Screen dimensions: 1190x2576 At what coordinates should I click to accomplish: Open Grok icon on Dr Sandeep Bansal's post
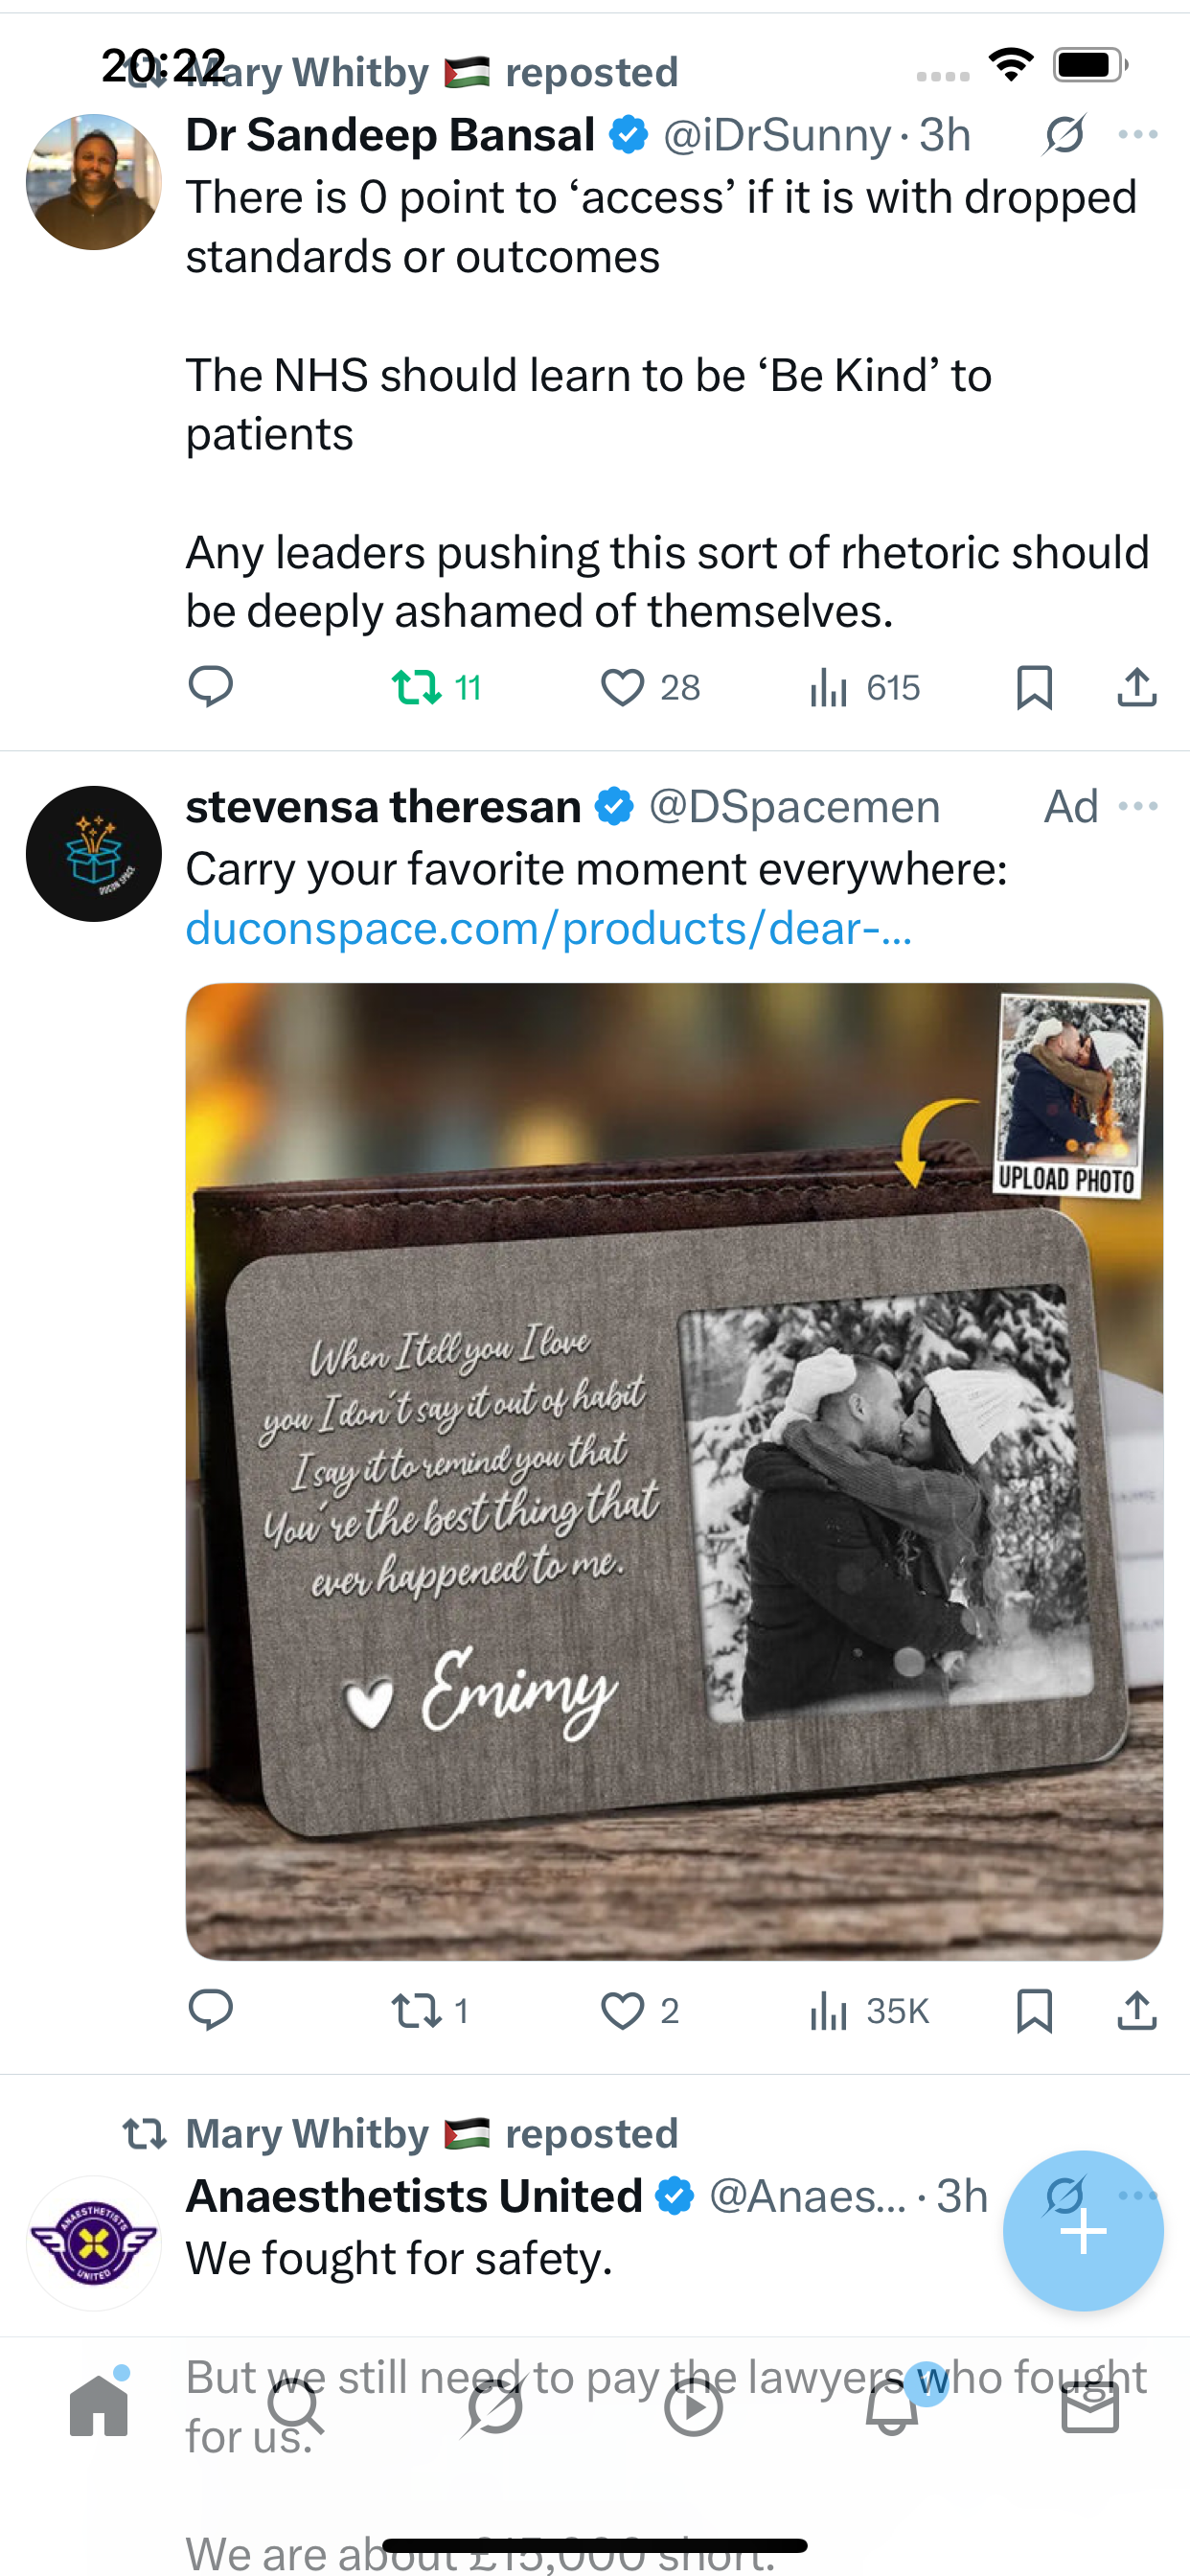[1064, 134]
